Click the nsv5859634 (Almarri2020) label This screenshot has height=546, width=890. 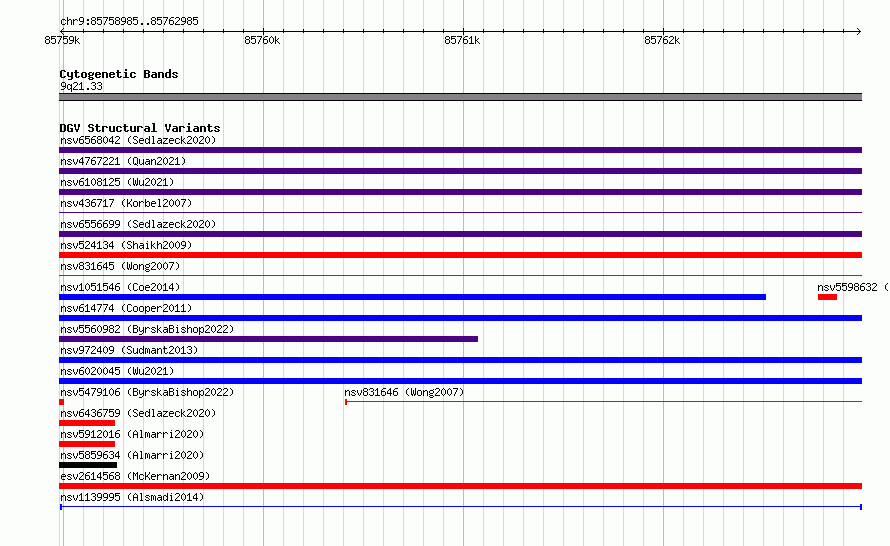coord(132,455)
